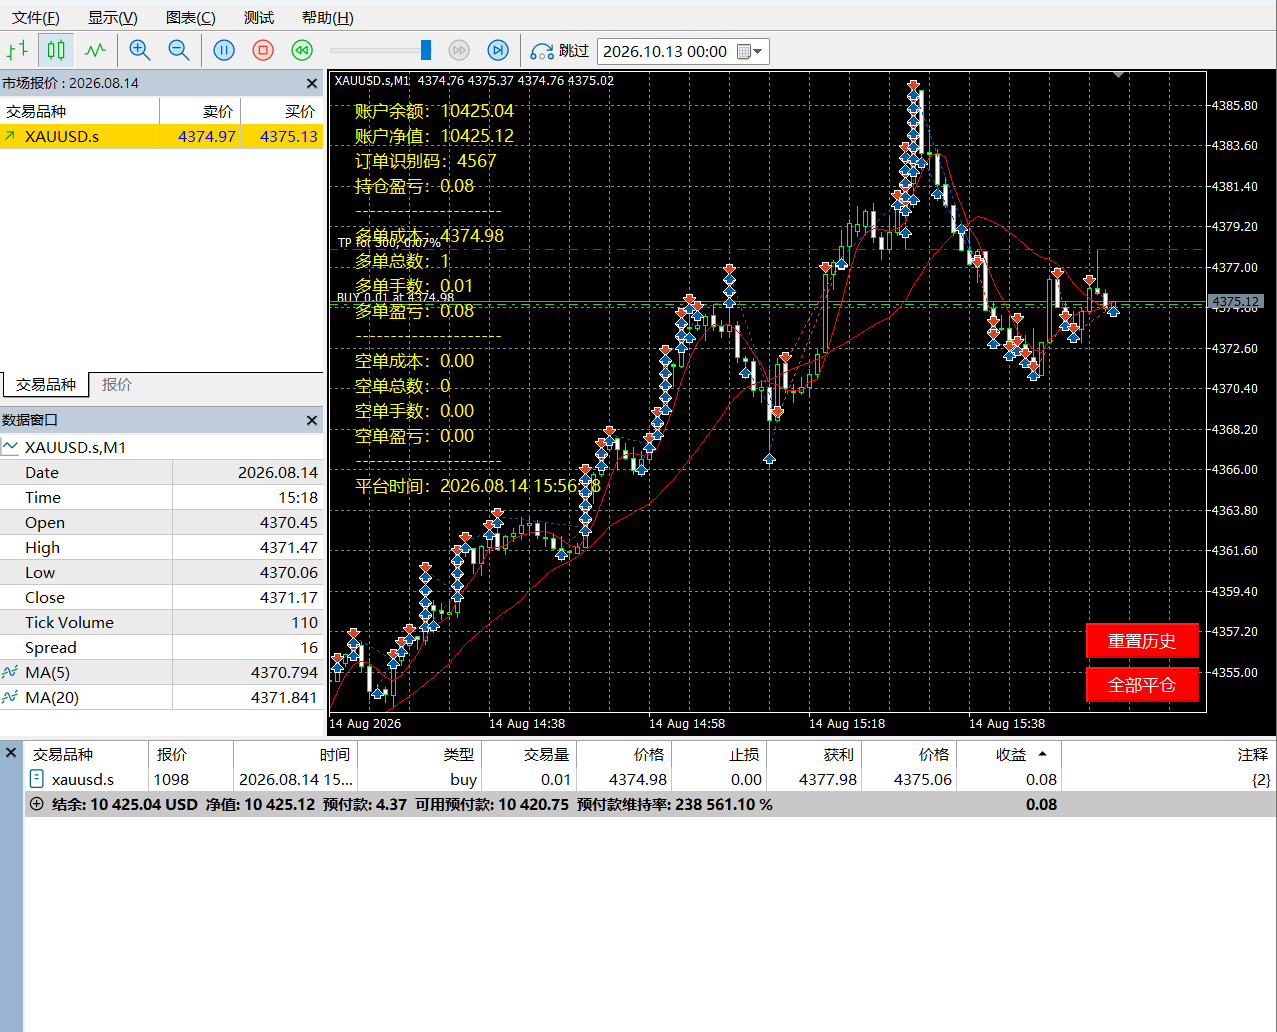Click the green arrow icon beside XAUUSD.s

[10, 136]
